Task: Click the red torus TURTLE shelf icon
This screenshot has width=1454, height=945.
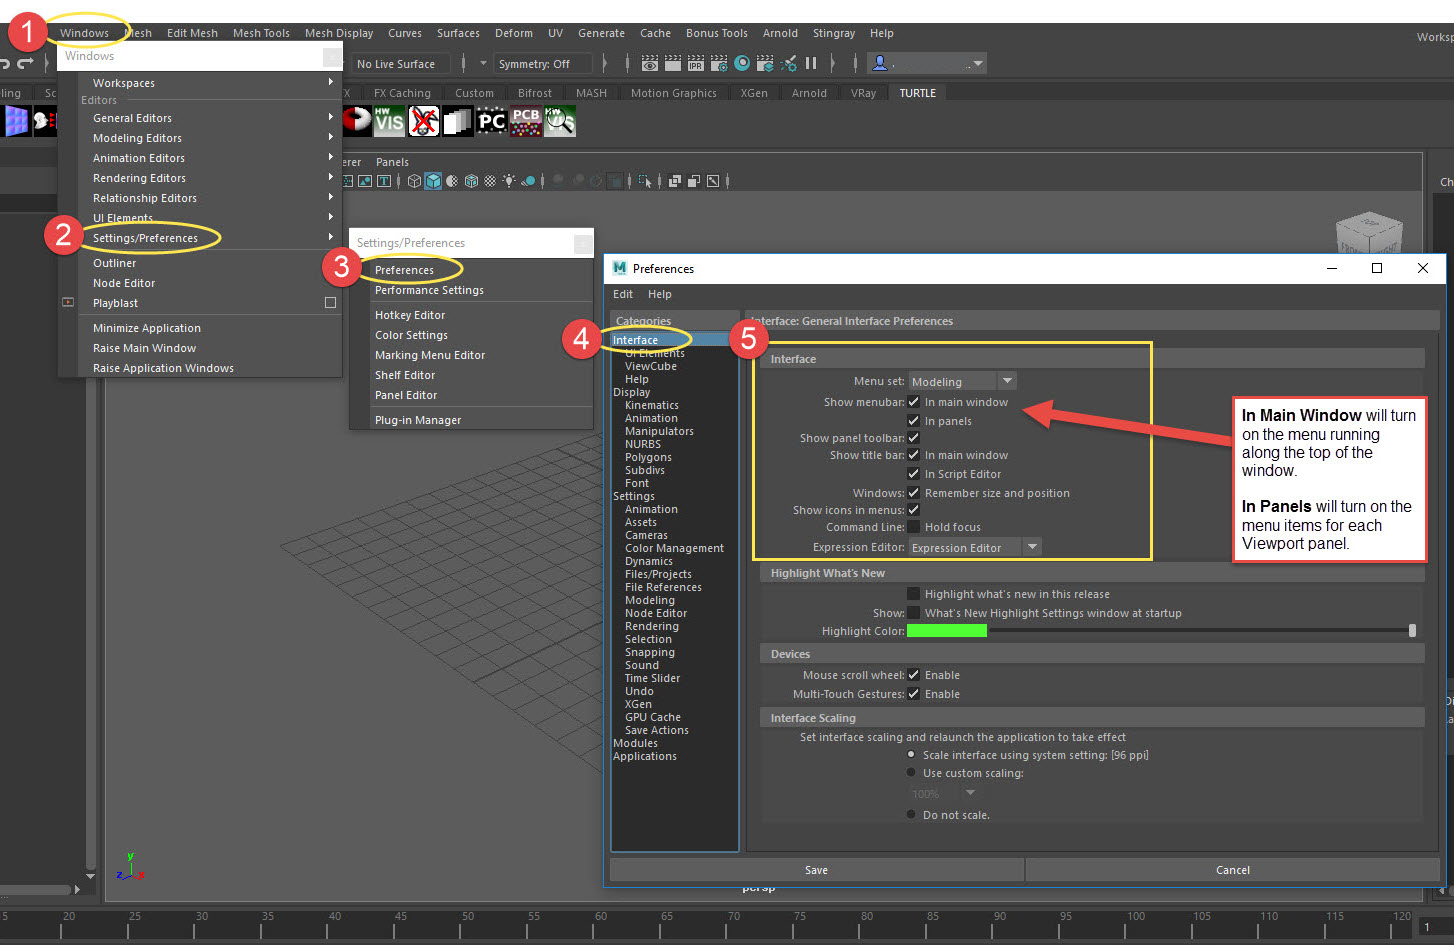Action: coord(356,122)
